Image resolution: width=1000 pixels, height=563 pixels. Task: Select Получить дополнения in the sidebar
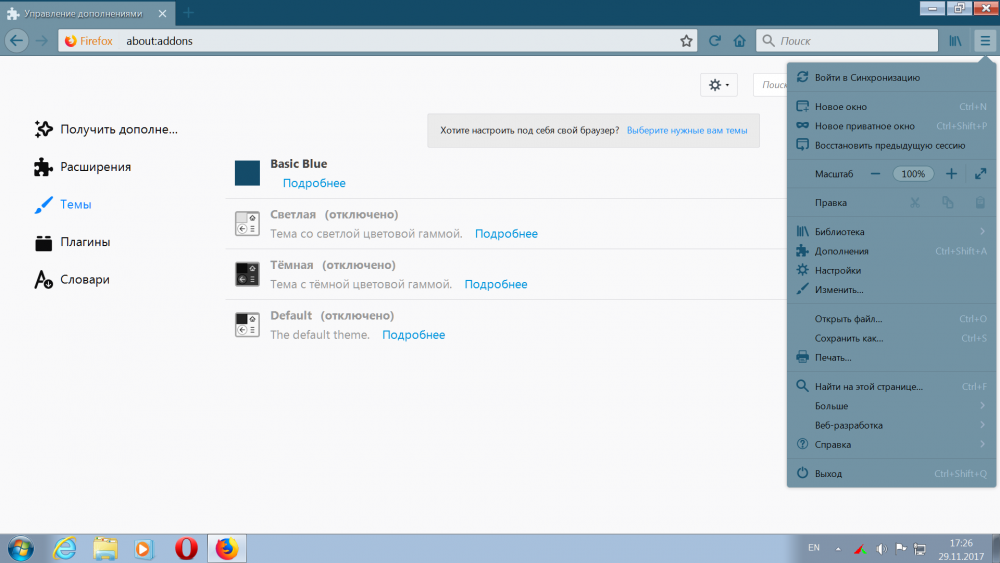pos(106,129)
